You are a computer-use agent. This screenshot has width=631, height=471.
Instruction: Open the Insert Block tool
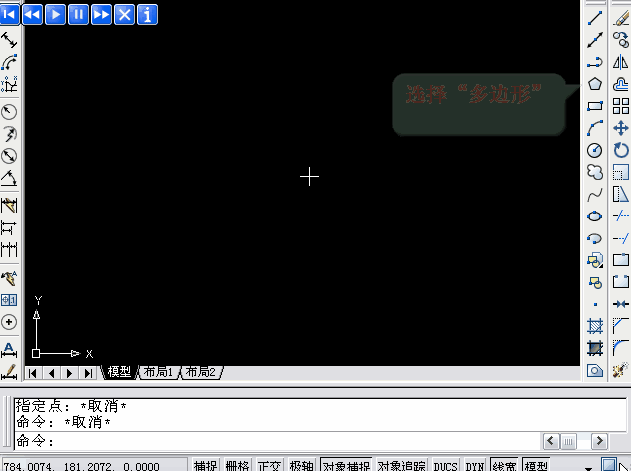tap(594, 260)
